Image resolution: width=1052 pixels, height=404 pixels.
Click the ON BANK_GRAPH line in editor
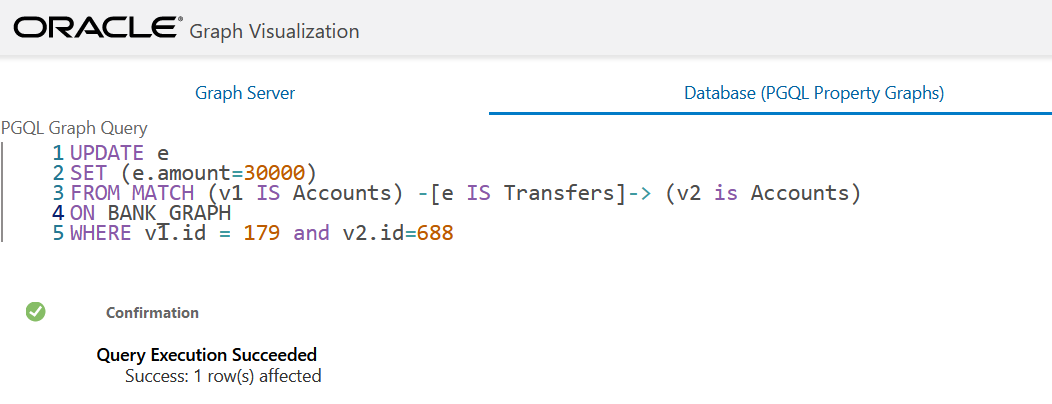tap(150, 213)
